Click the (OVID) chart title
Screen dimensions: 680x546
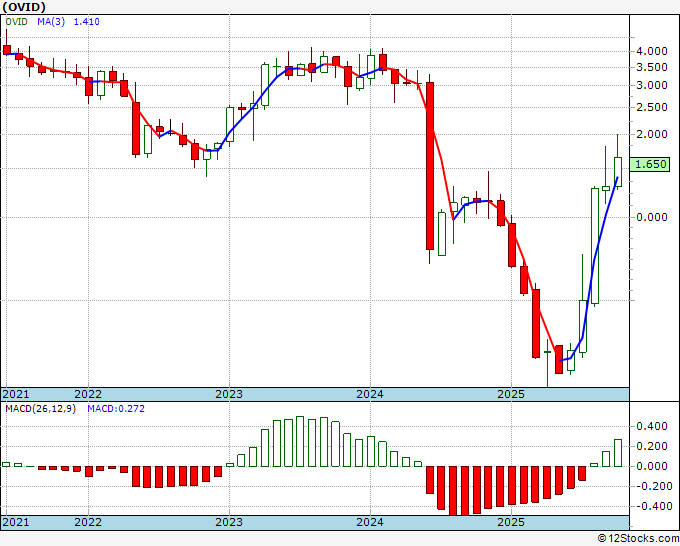click(x=24, y=7)
